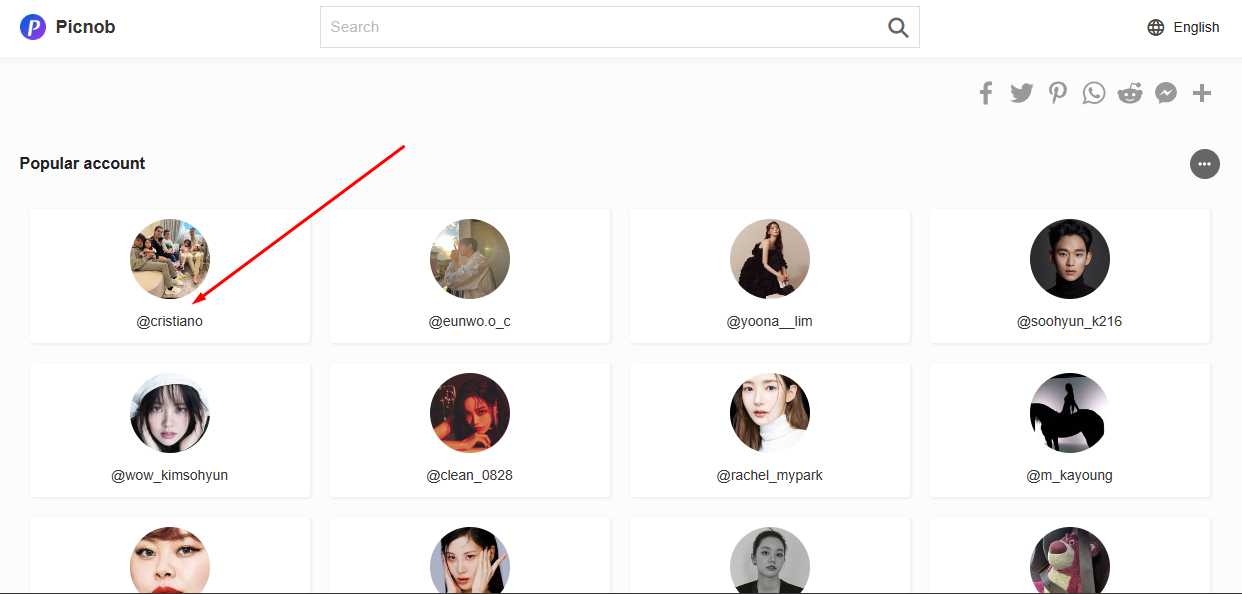Open the @eunwo.o_c profile picture
This screenshot has height=594, width=1242.
(470, 259)
